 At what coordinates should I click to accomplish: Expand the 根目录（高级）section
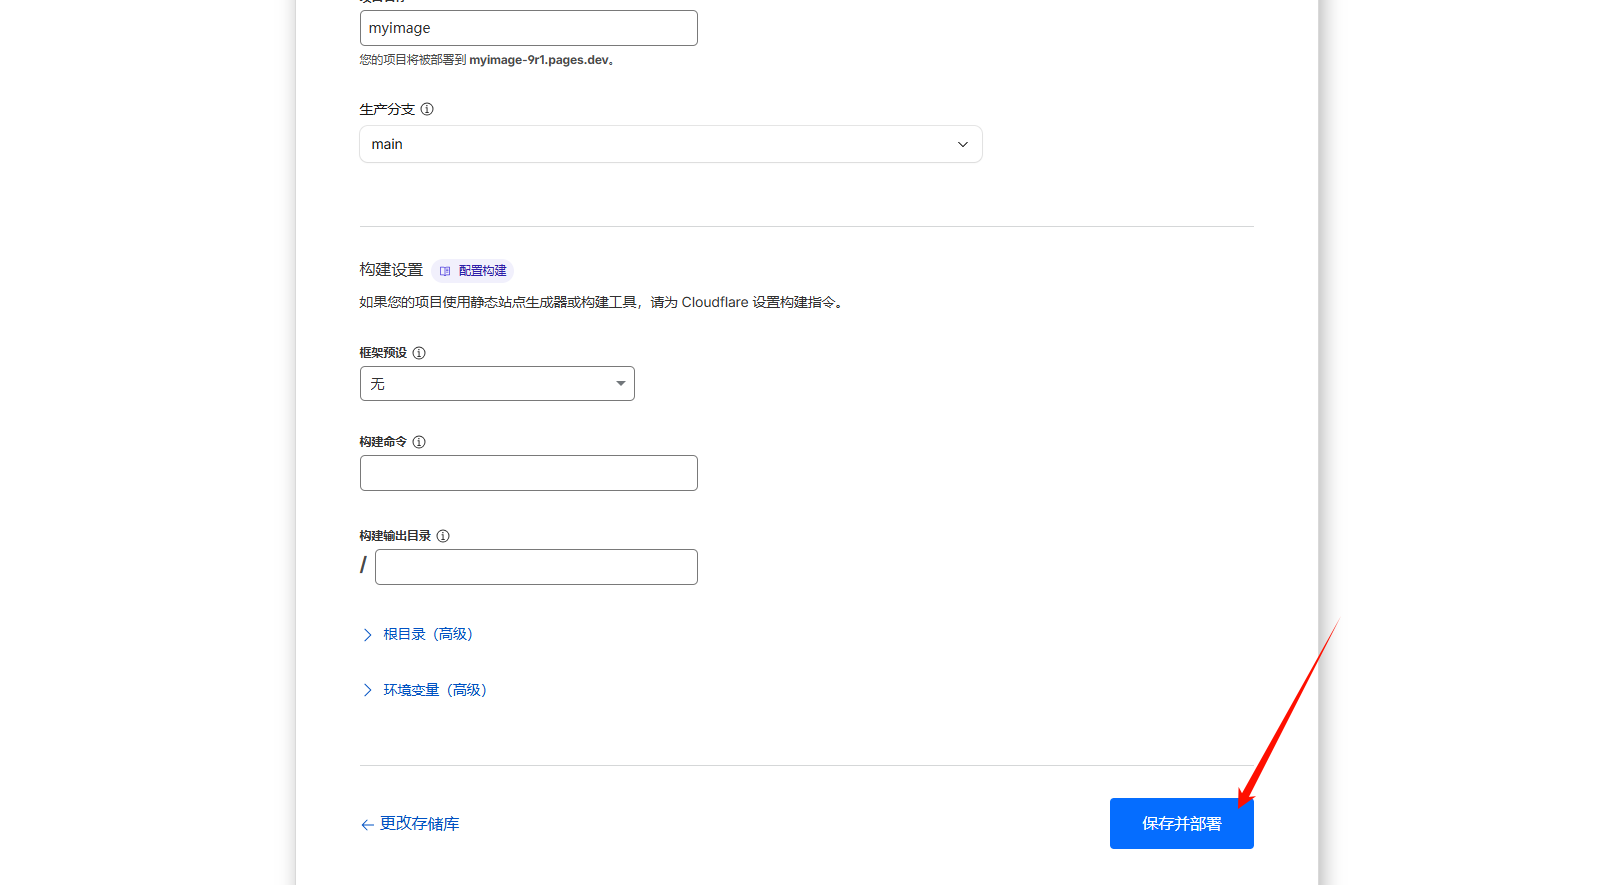click(427, 634)
